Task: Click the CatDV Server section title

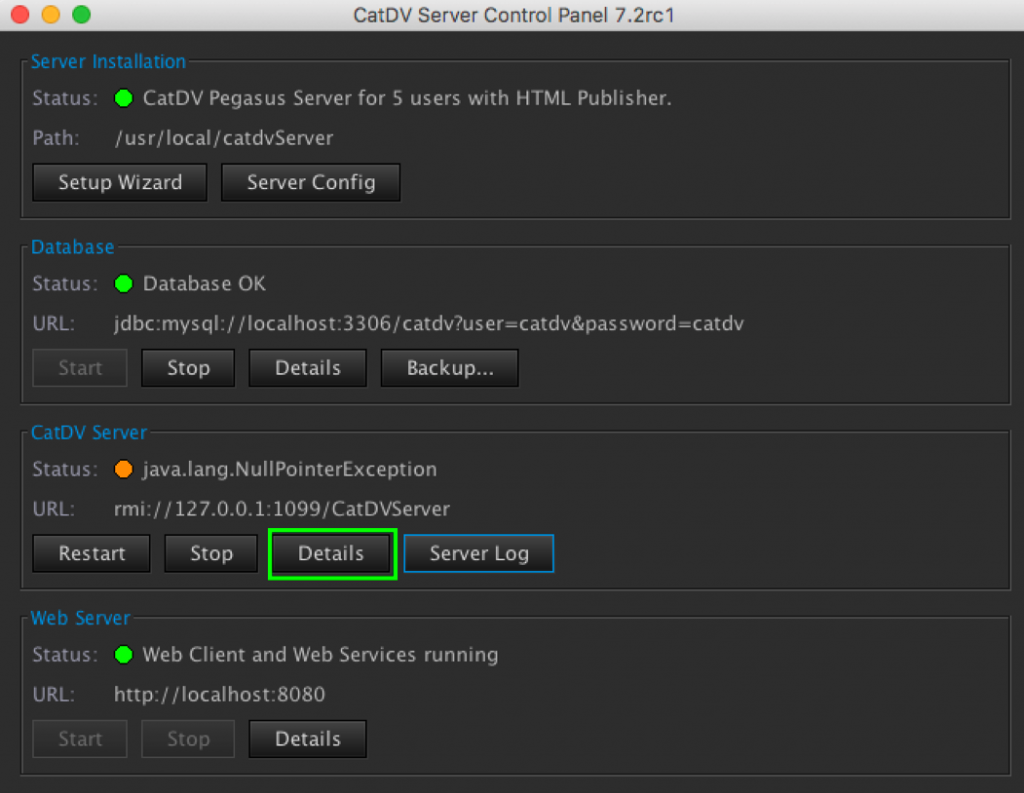Action: tap(89, 432)
